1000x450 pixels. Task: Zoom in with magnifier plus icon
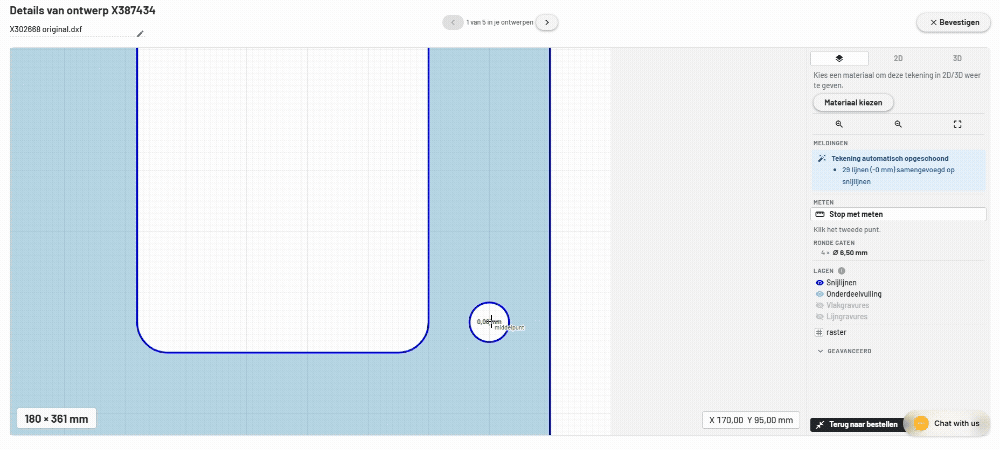839,124
